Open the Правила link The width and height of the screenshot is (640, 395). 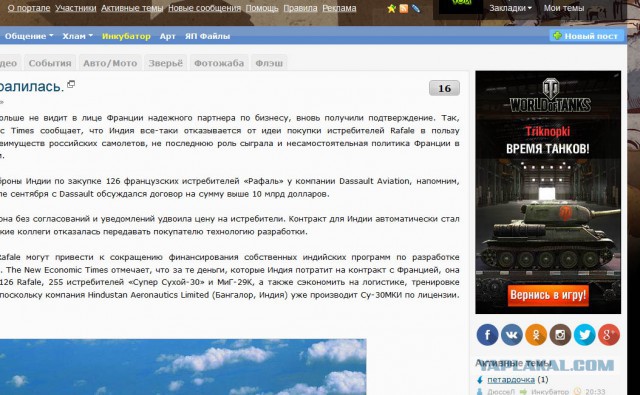point(300,8)
